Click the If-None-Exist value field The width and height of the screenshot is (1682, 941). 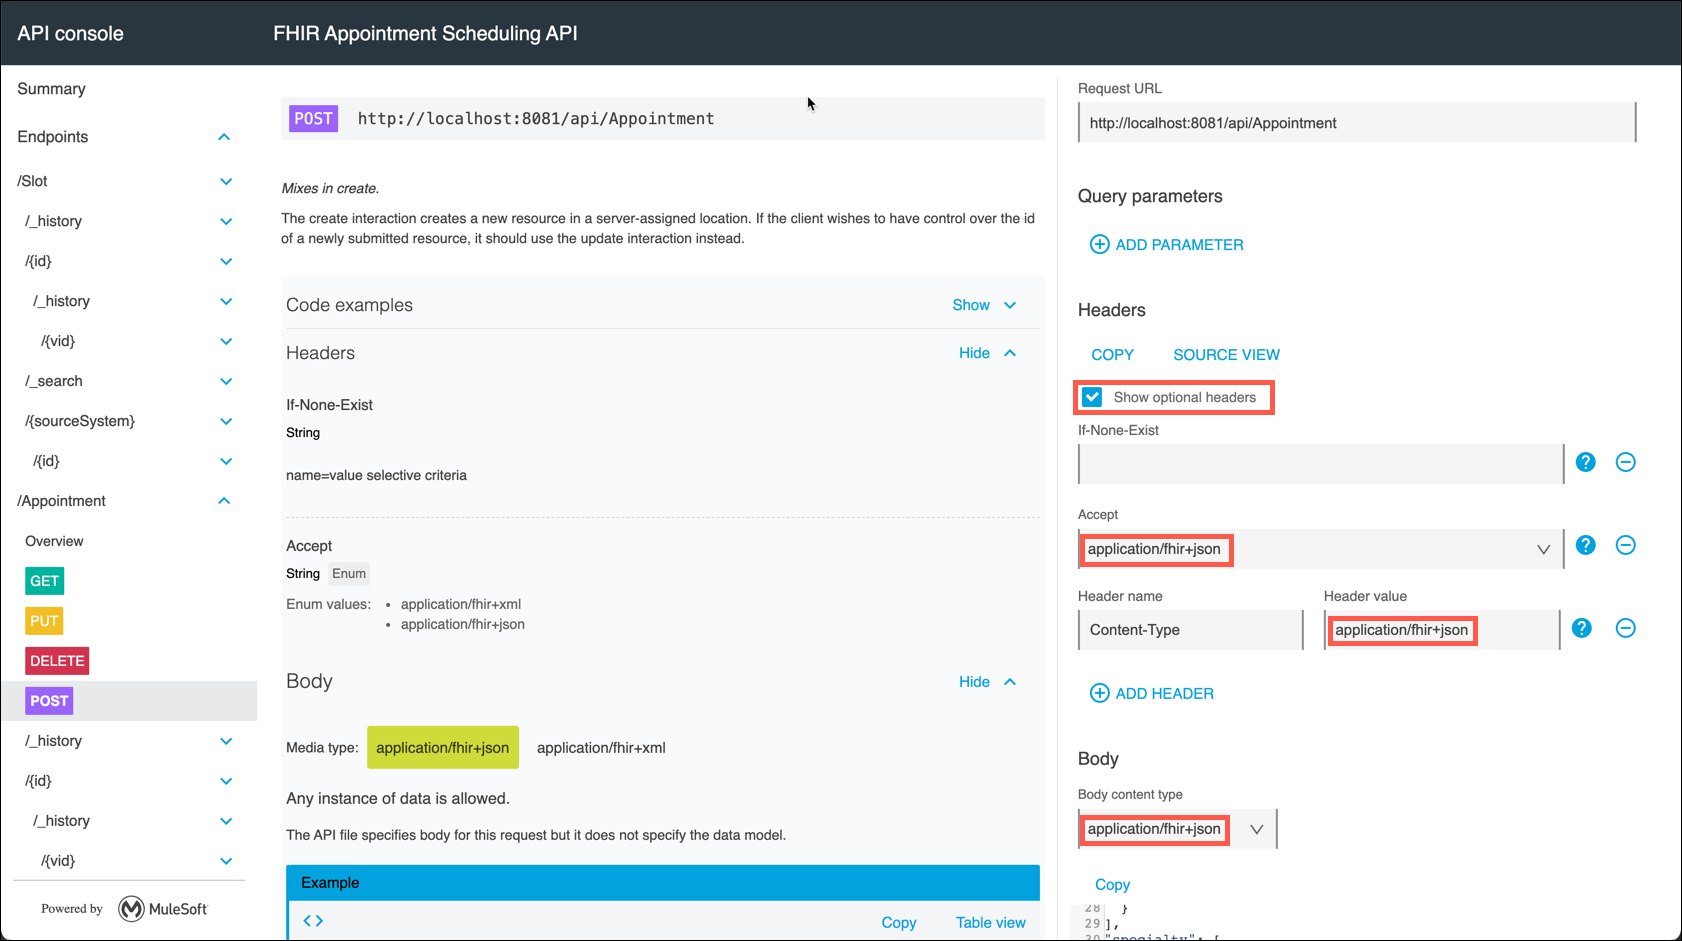(x=1321, y=464)
